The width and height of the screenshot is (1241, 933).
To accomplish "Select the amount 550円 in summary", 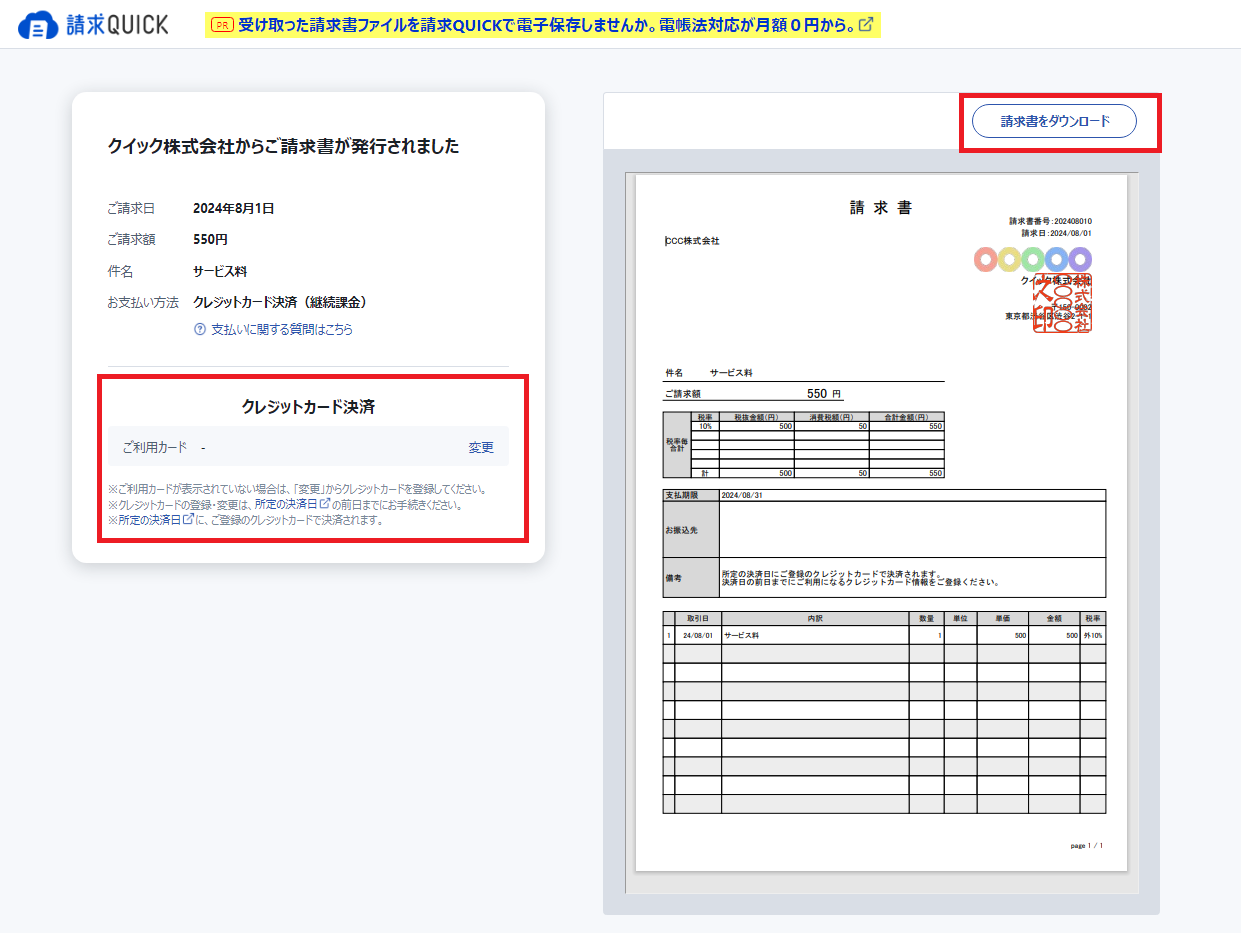I will tap(210, 240).
